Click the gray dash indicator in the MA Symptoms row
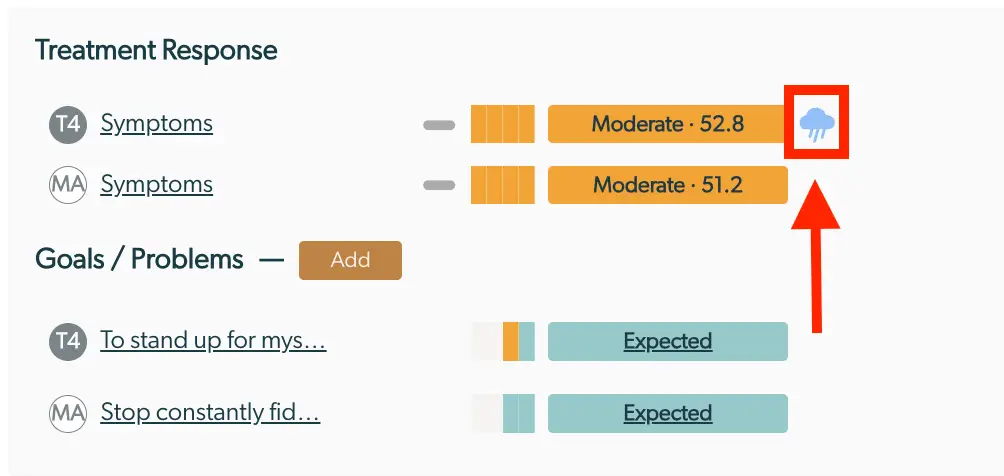Viewport: 1004px width, 476px height. 438,185
